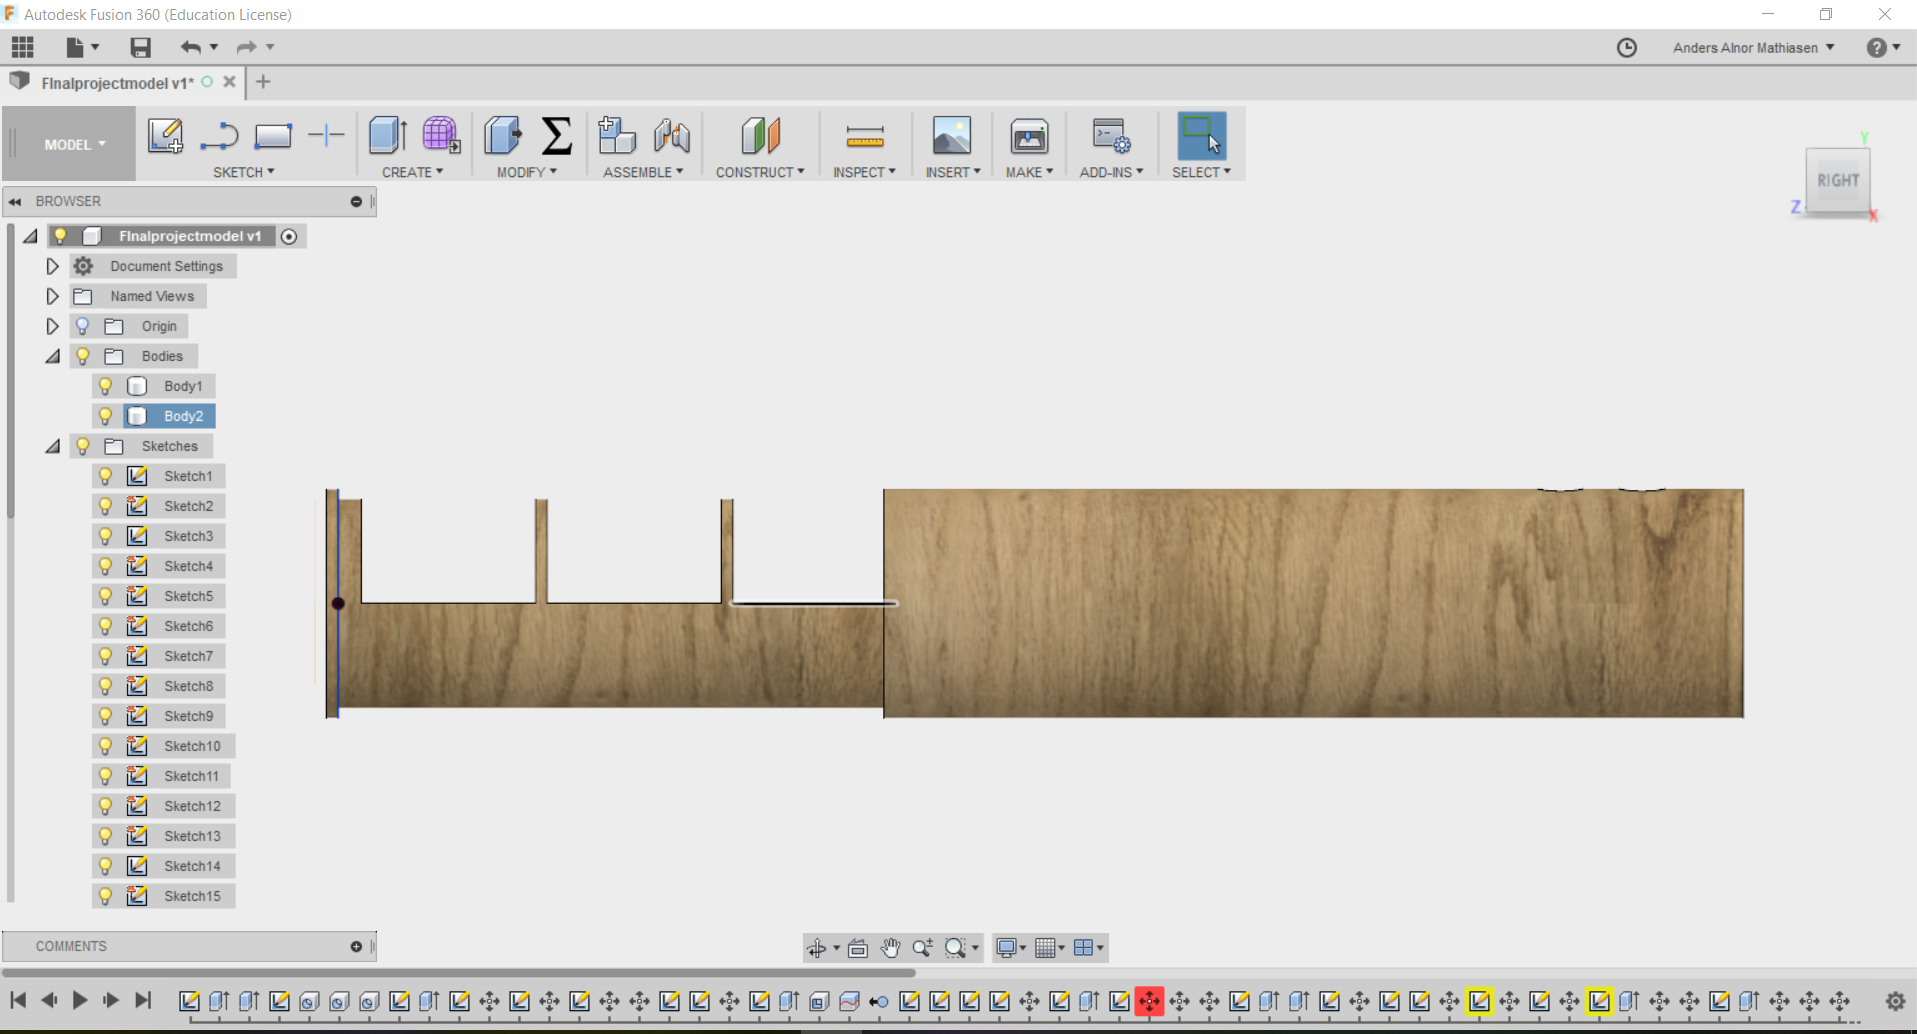Click the Save icon
The height and width of the screenshot is (1034, 1917).
(x=140, y=47)
